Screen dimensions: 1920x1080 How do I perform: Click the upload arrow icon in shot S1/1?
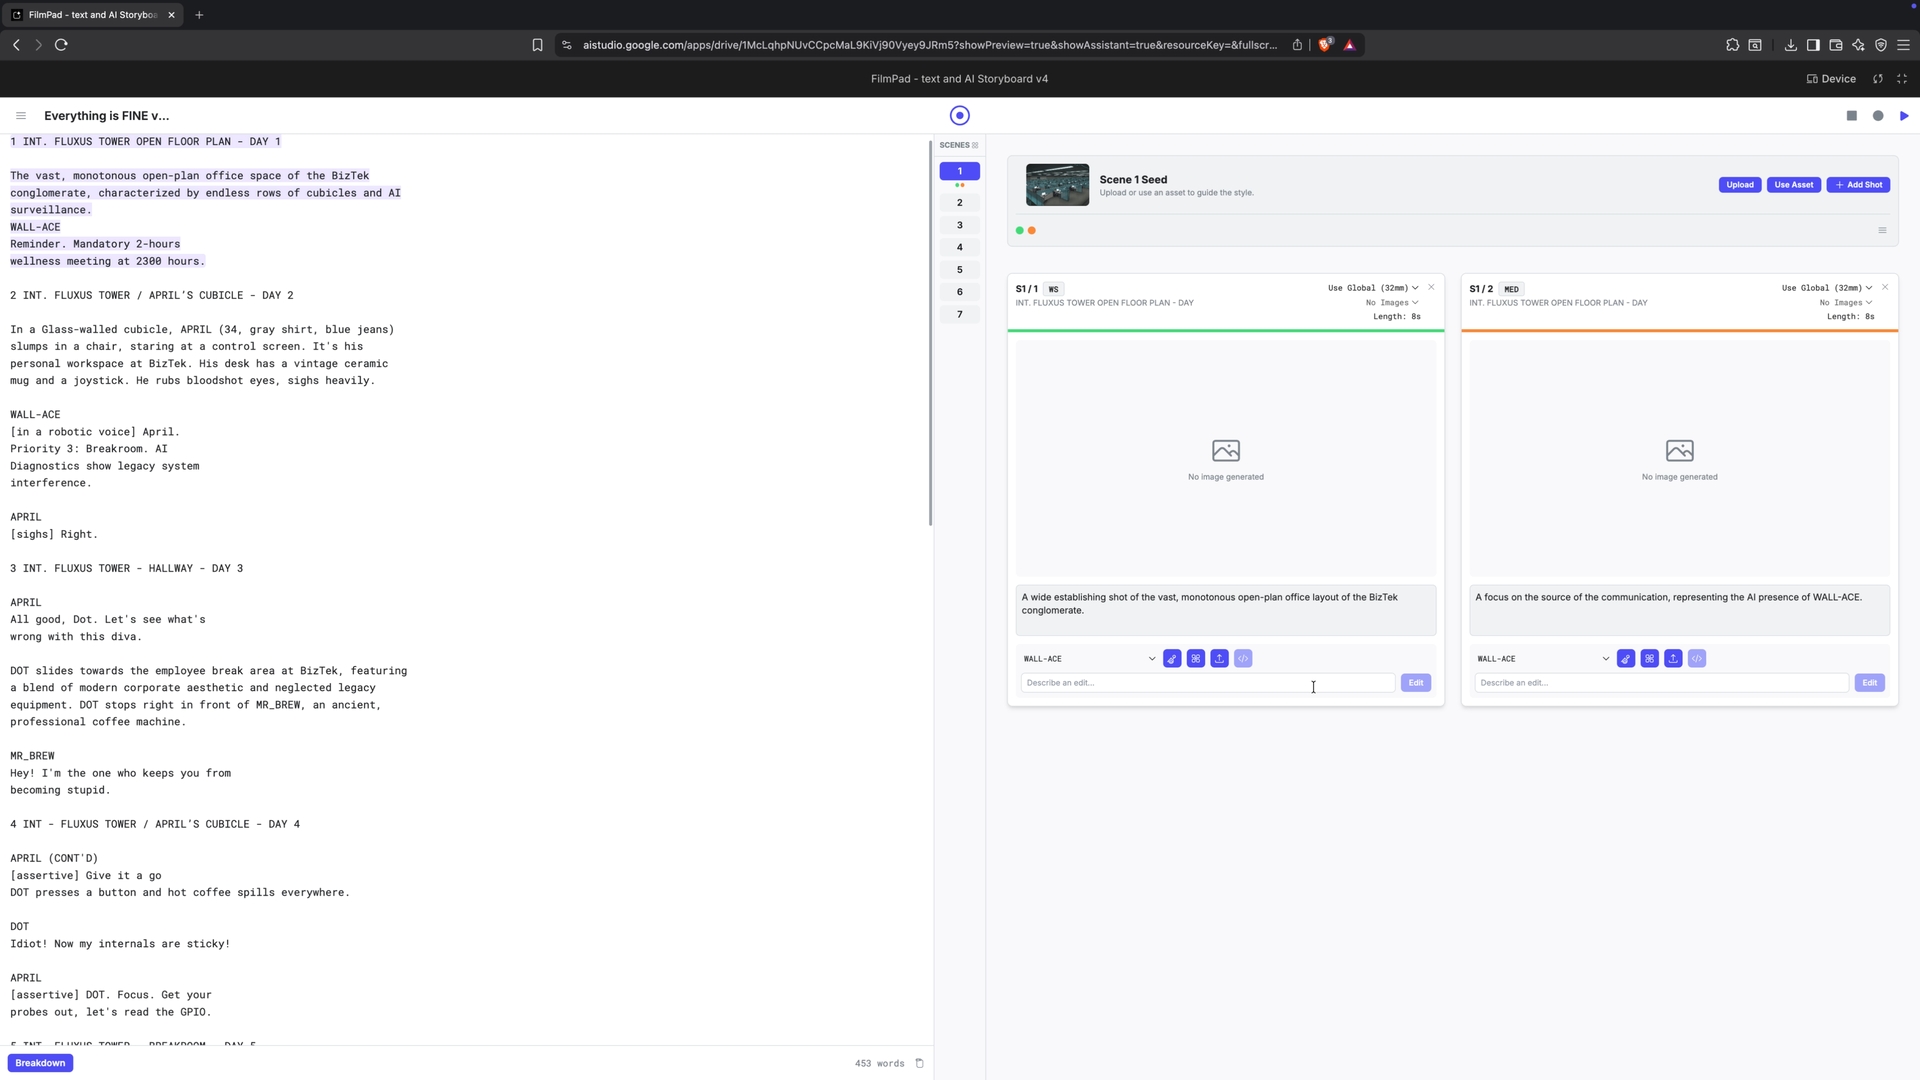(x=1219, y=659)
